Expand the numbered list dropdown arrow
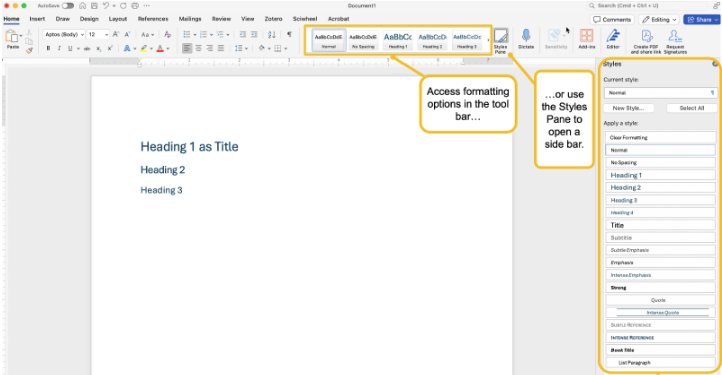 coord(211,35)
